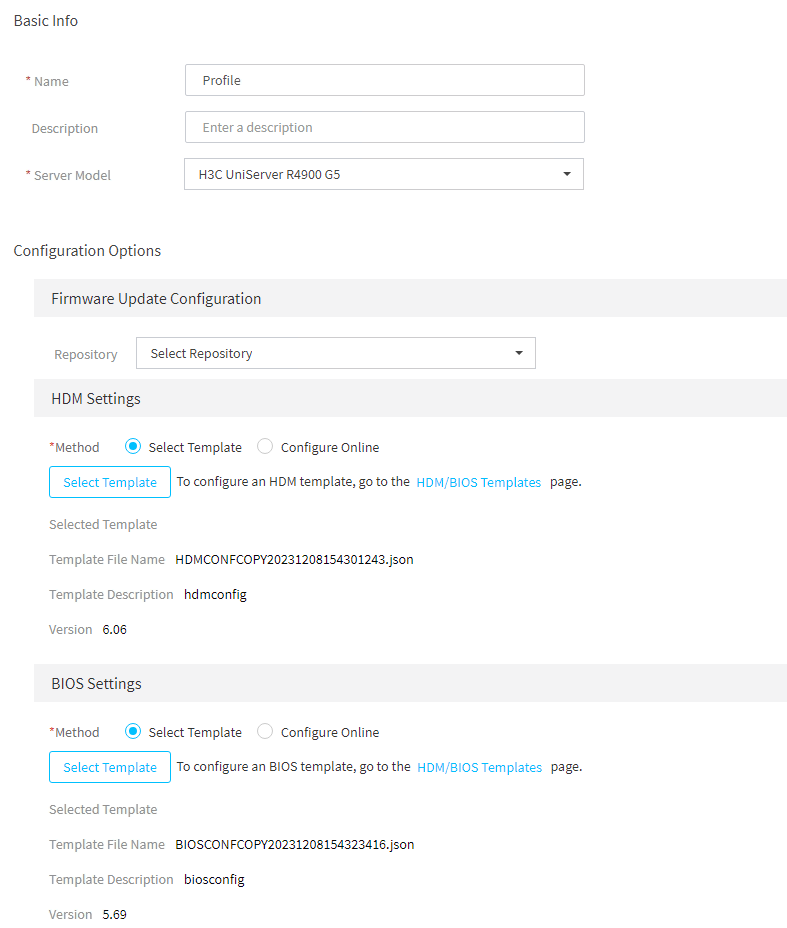Focus the Name field containing Profile

click(385, 80)
